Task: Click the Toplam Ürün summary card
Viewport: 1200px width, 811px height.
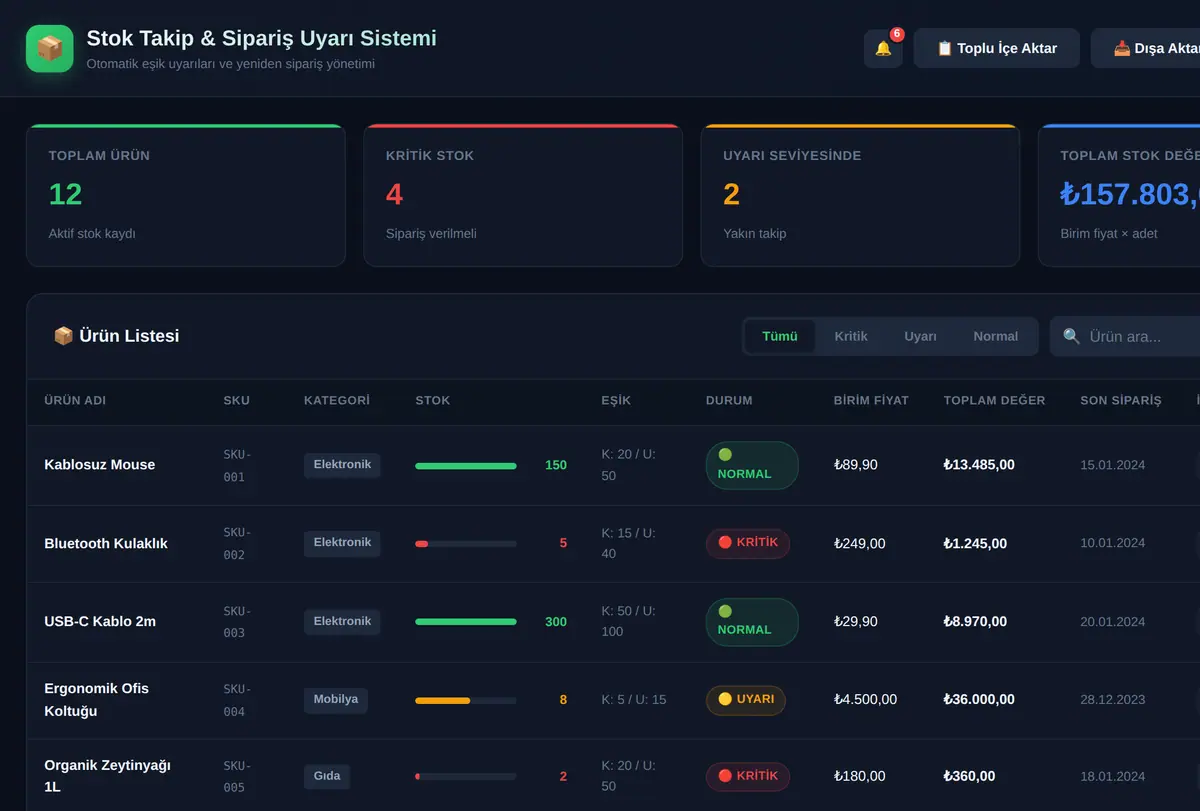Action: point(186,195)
